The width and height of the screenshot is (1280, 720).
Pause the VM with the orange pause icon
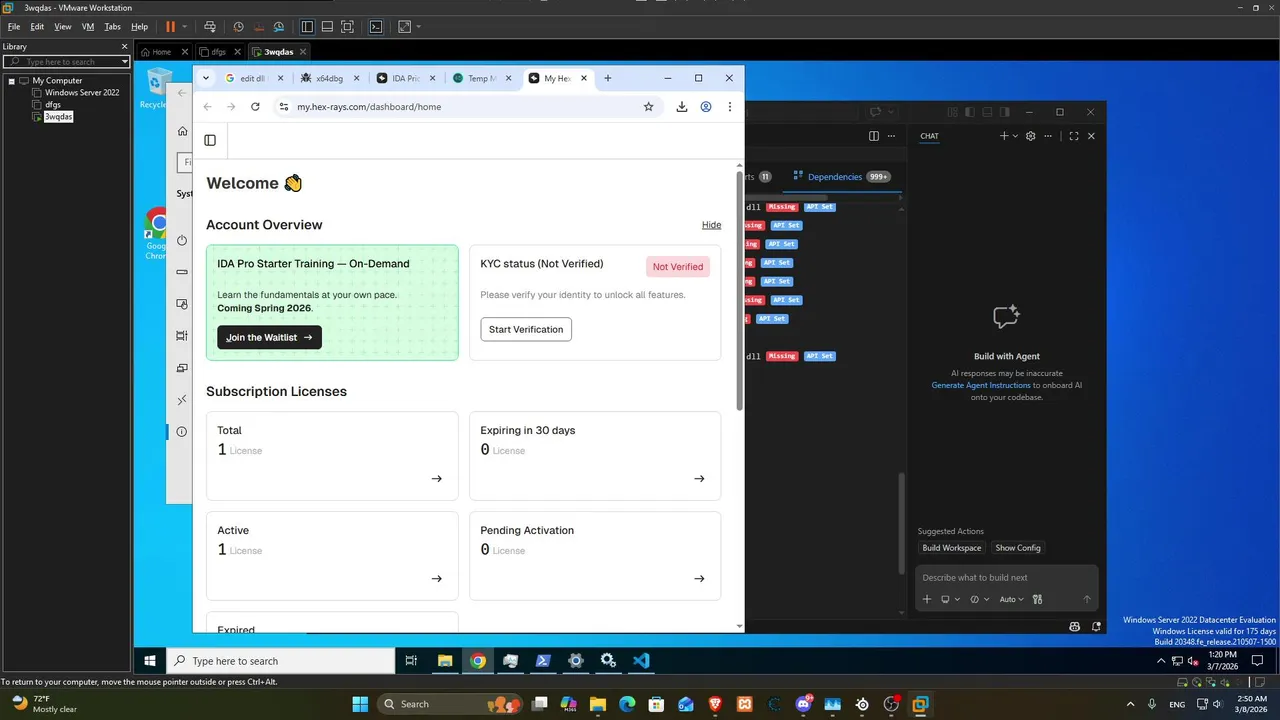click(x=170, y=27)
